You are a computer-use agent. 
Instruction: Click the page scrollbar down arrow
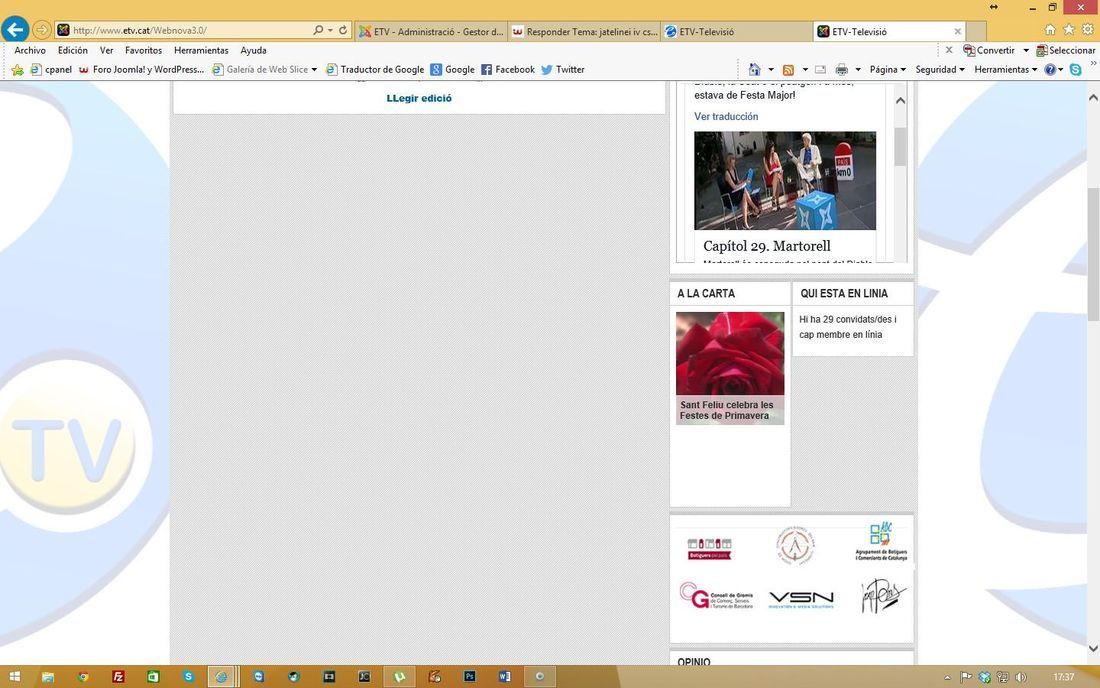[1093, 648]
